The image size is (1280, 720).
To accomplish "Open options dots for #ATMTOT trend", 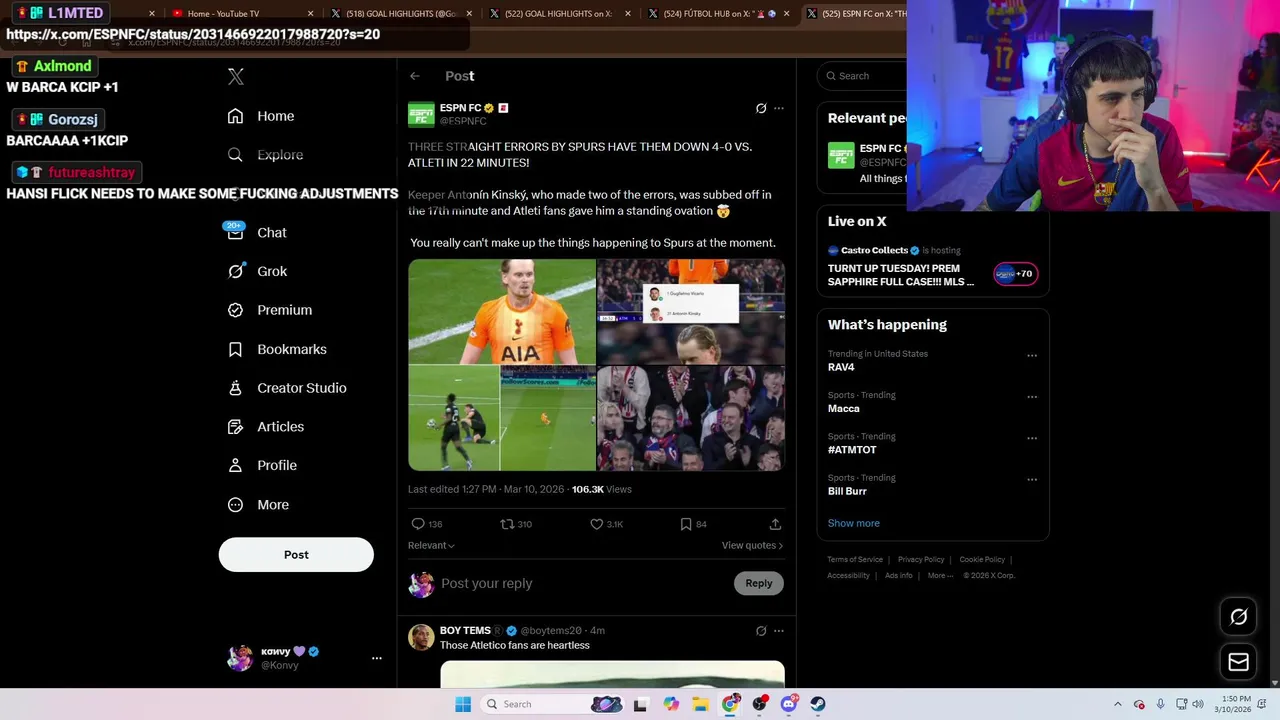I will pyautogui.click(x=1032, y=438).
